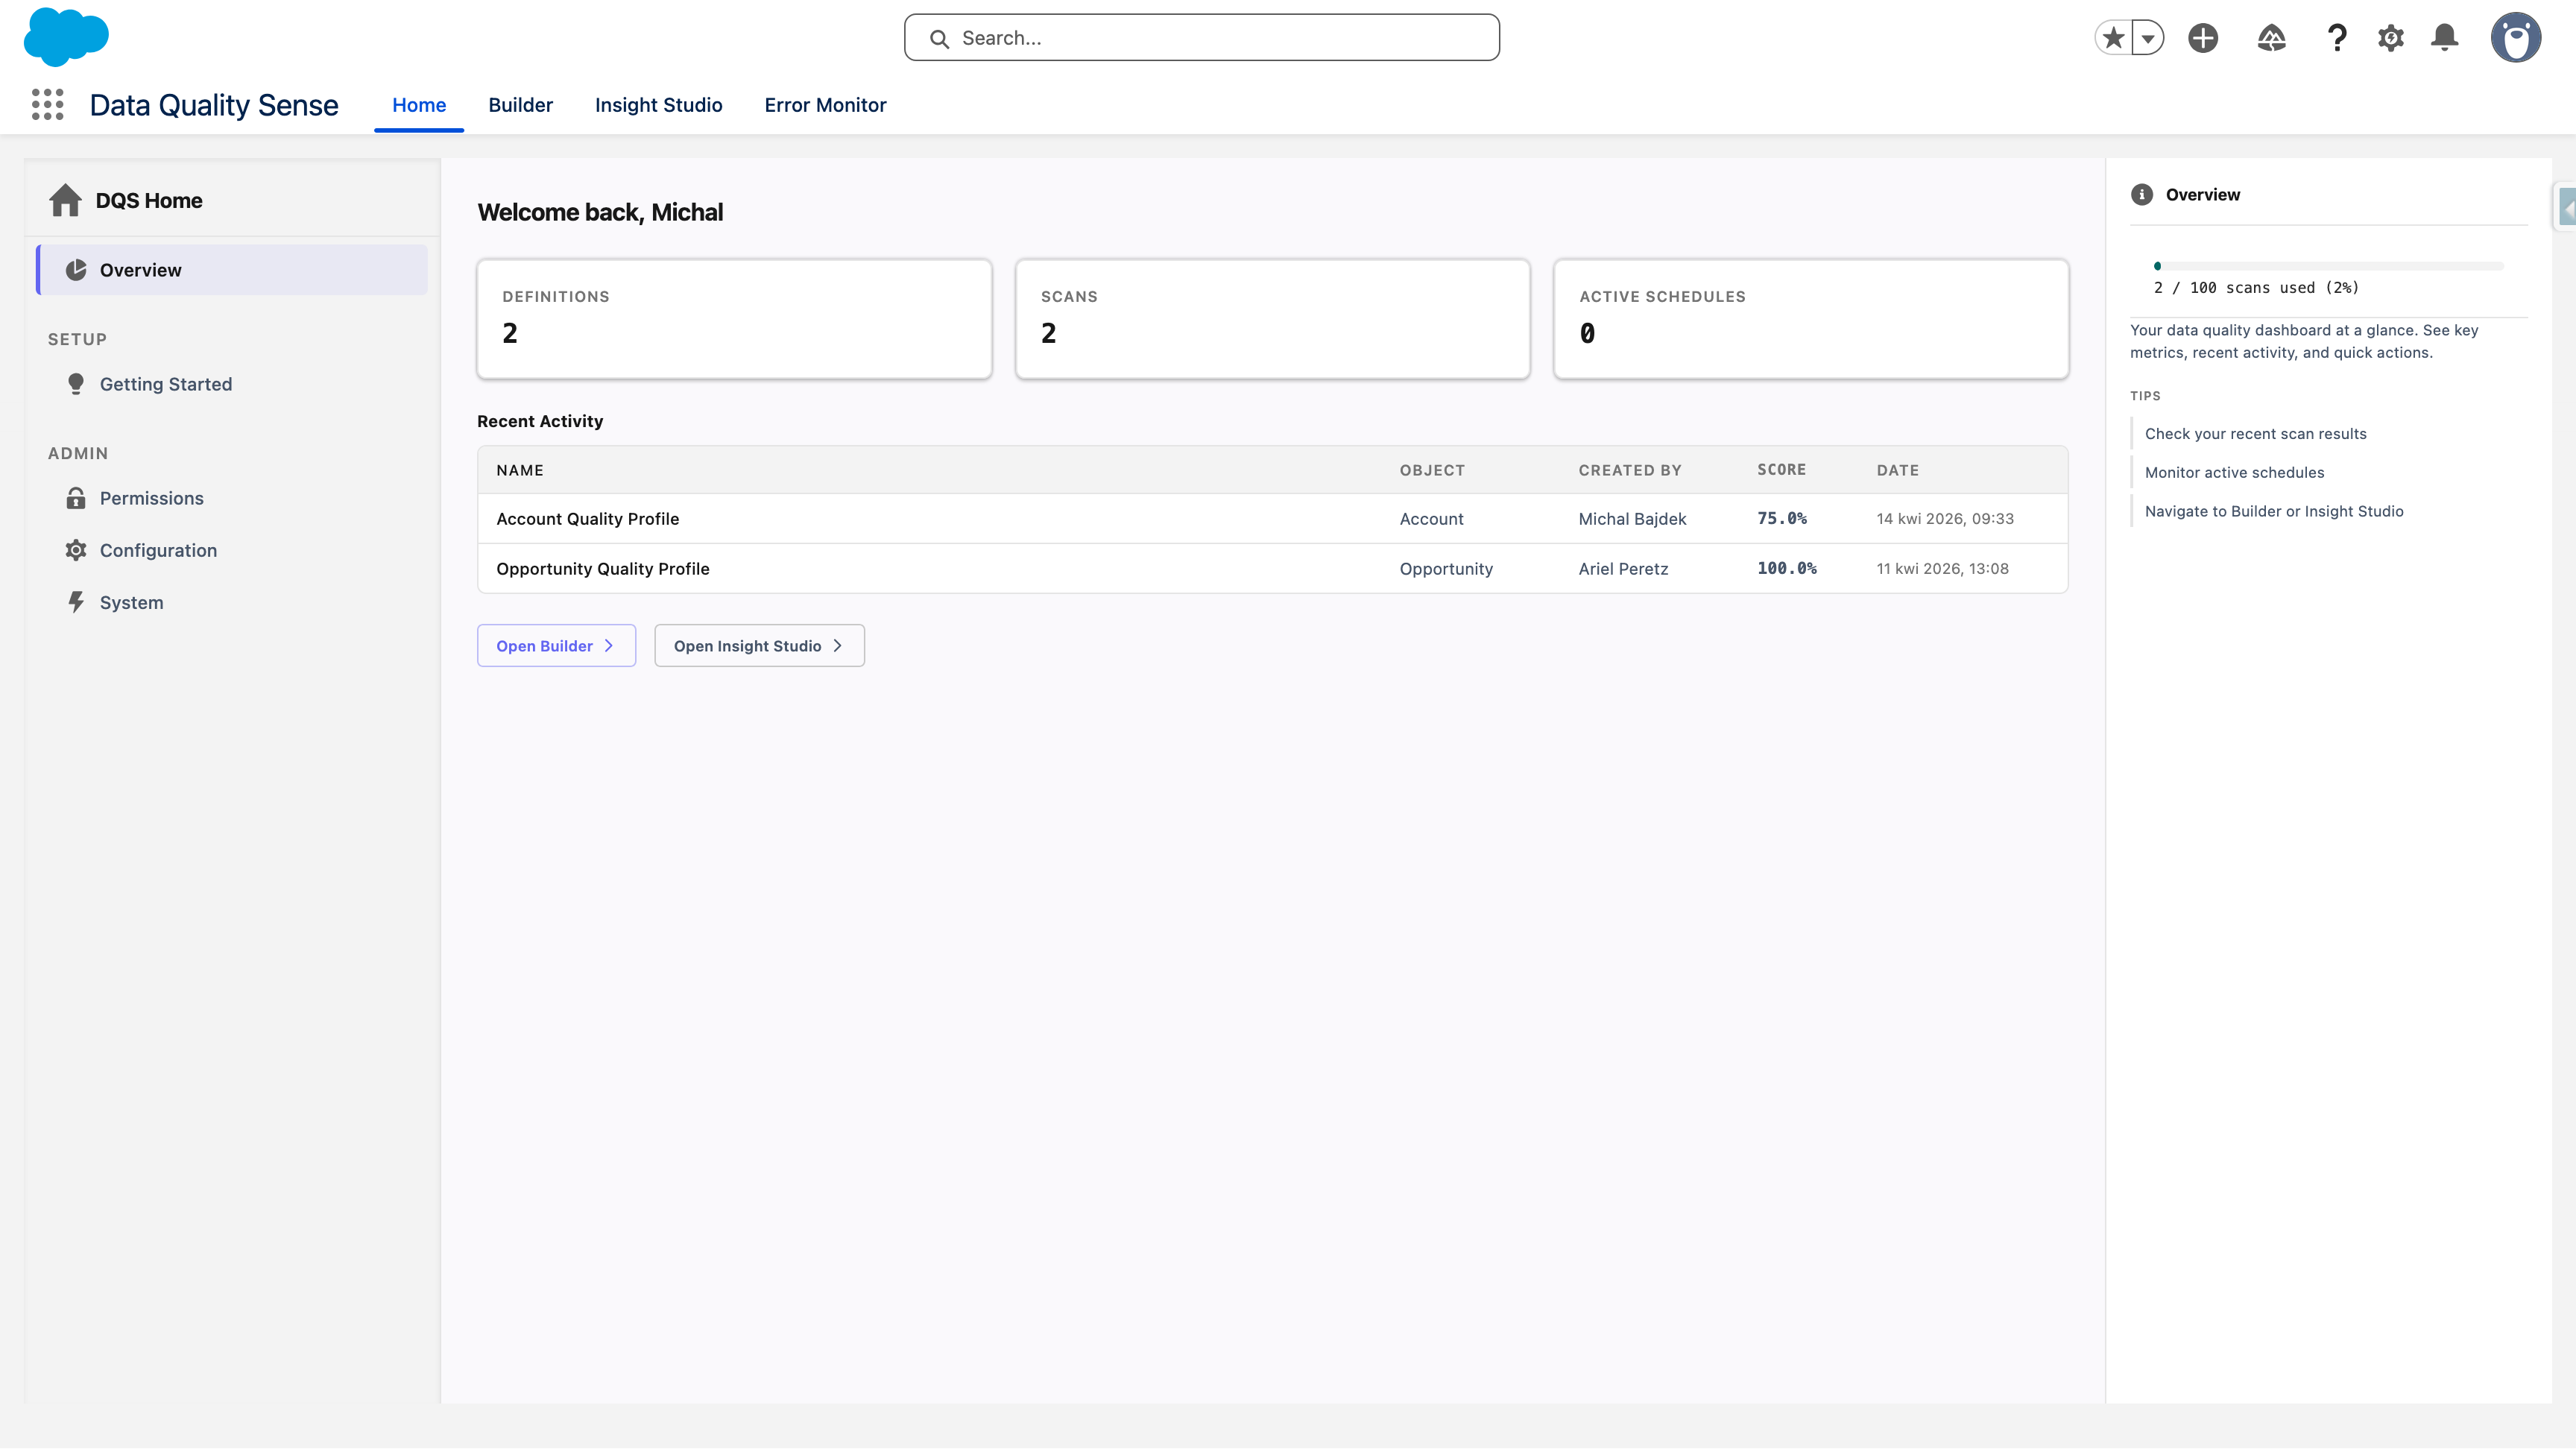The height and width of the screenshot is (1449, 2576).
Task: Click the Configuration gear icon
Action: 76,550
